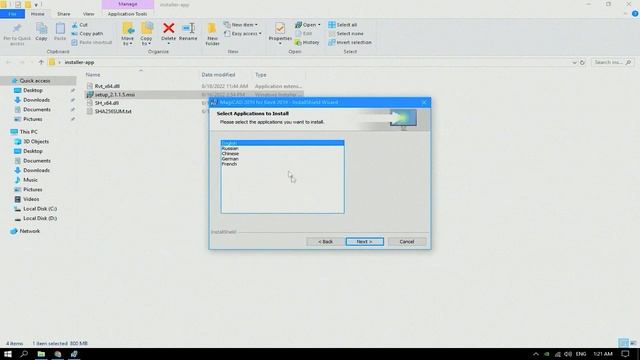Click the Manage contextual tab
Viewport: 640px width, 360px height.
(x=128, y=4)
